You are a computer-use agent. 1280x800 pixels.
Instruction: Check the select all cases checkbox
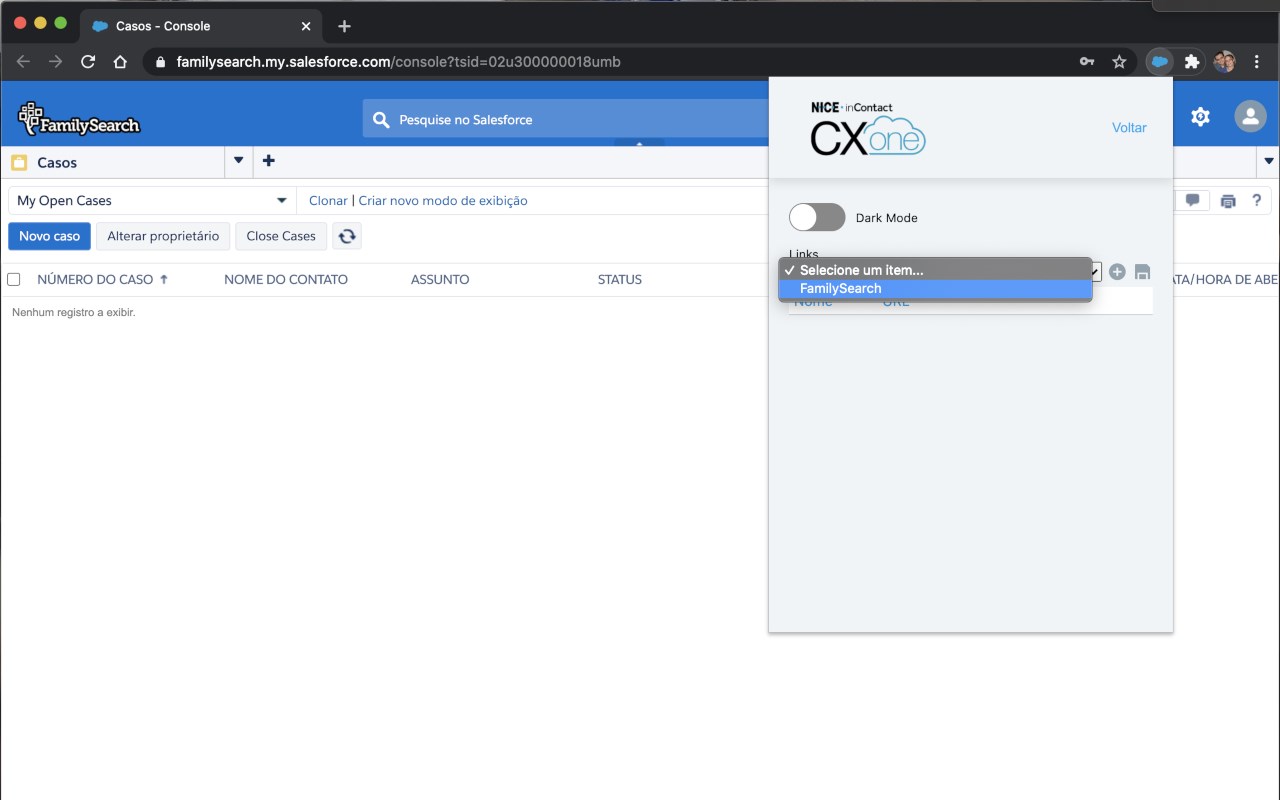14,280
